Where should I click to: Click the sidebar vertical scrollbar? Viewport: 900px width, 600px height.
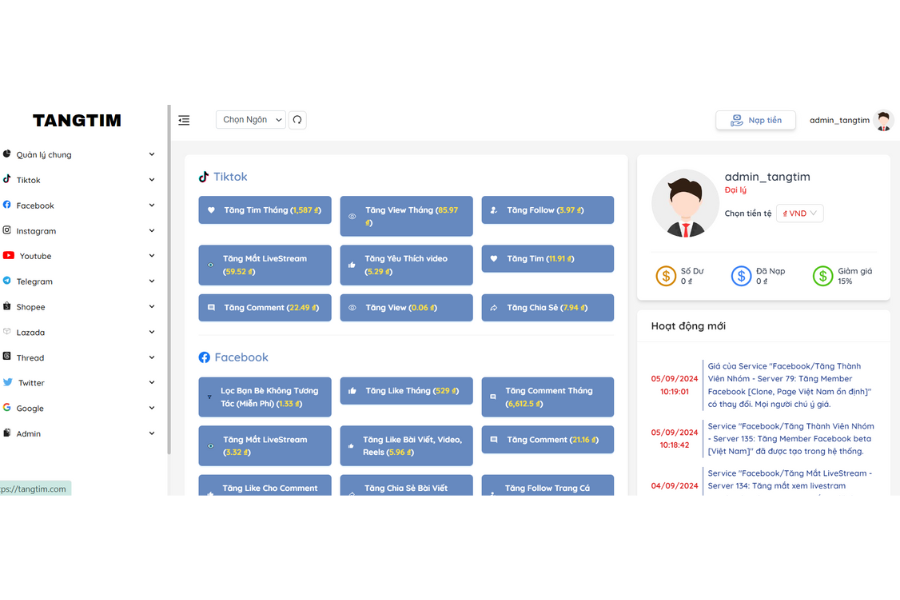click(169, 280)
